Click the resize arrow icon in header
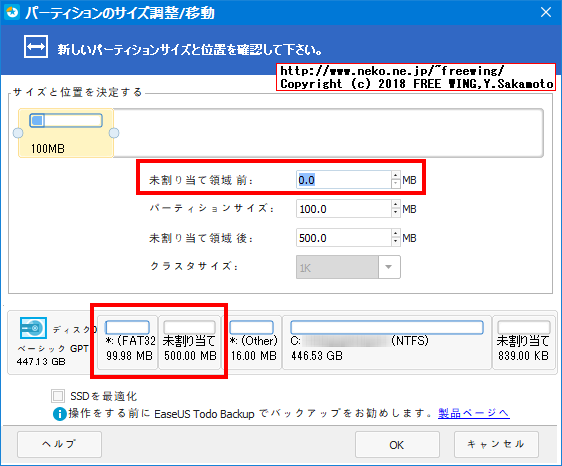 [36, 47]
